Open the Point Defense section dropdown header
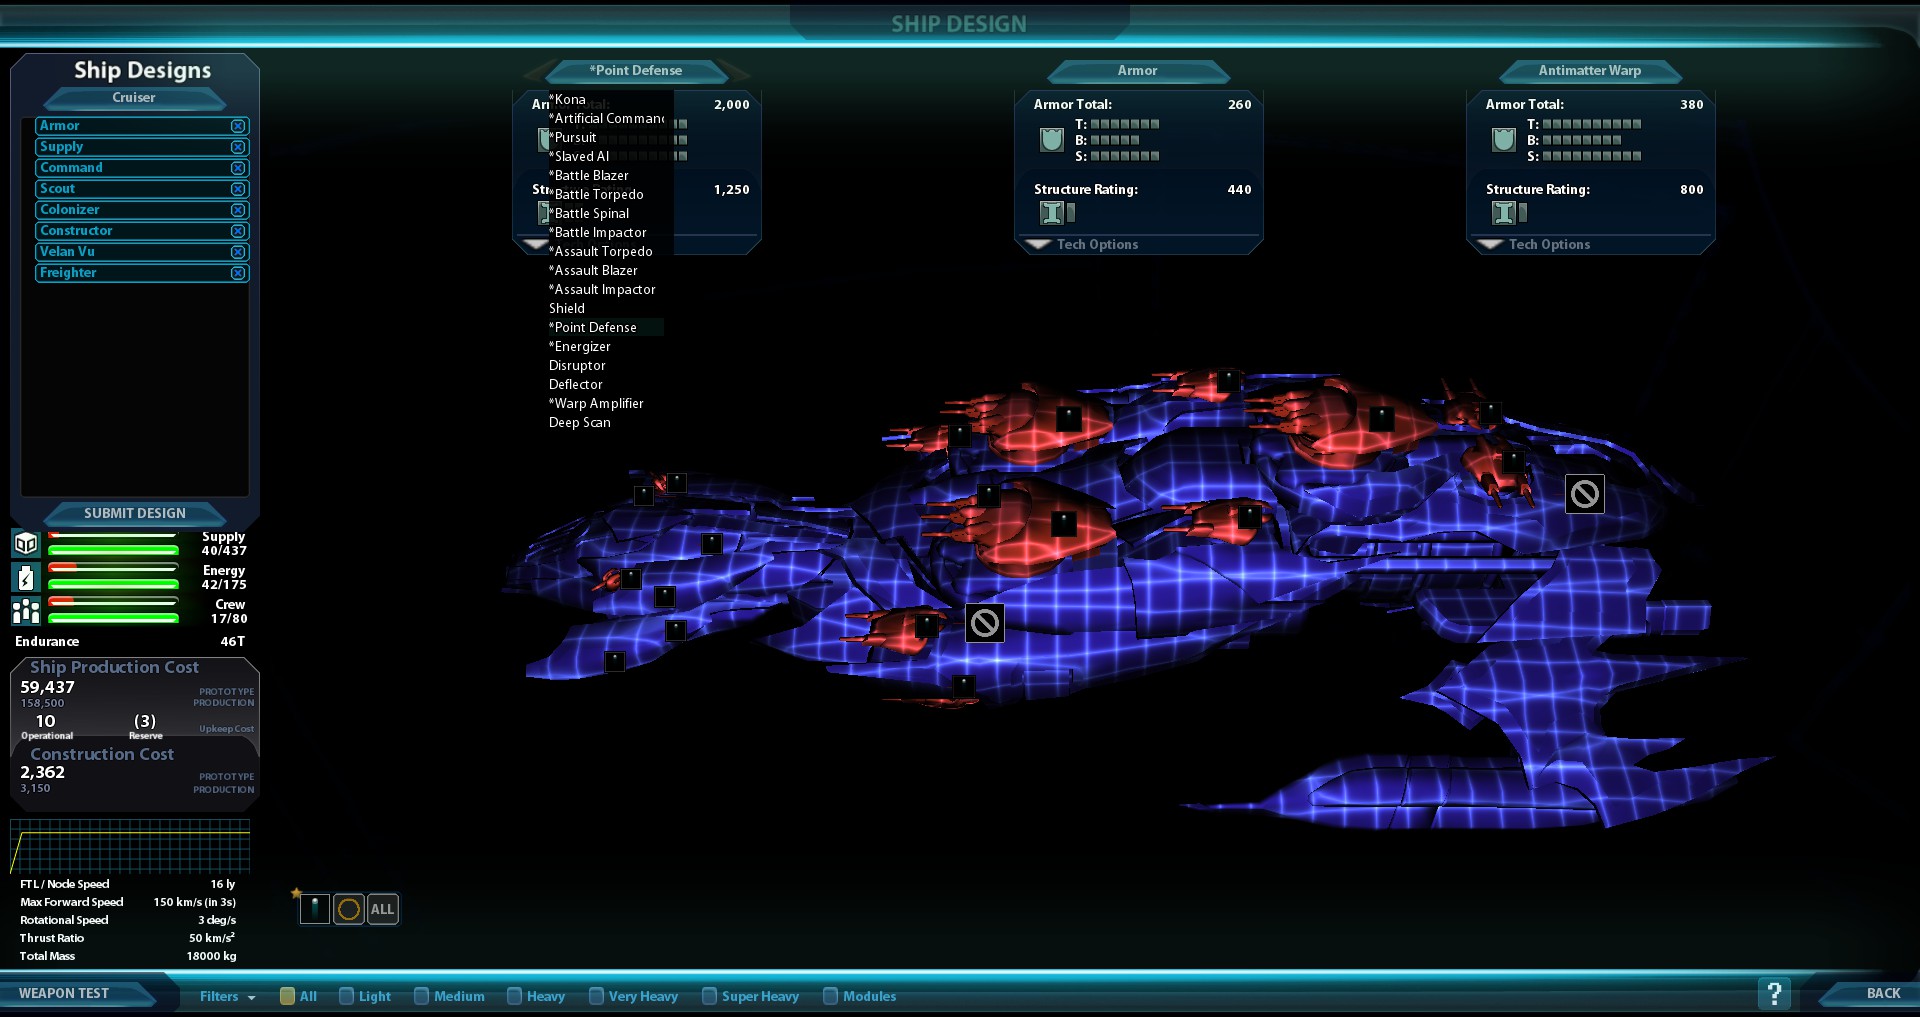 click(x=636, y=71)
